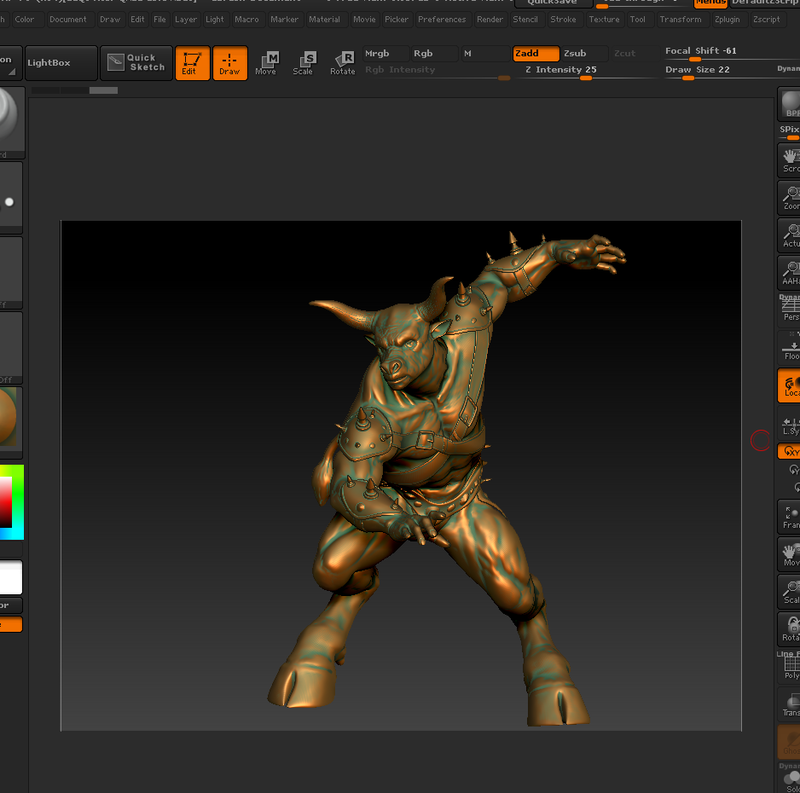800x793 pixels.
Task: Switch sculpting to Zsub
Action: click(x=585, y=54)
